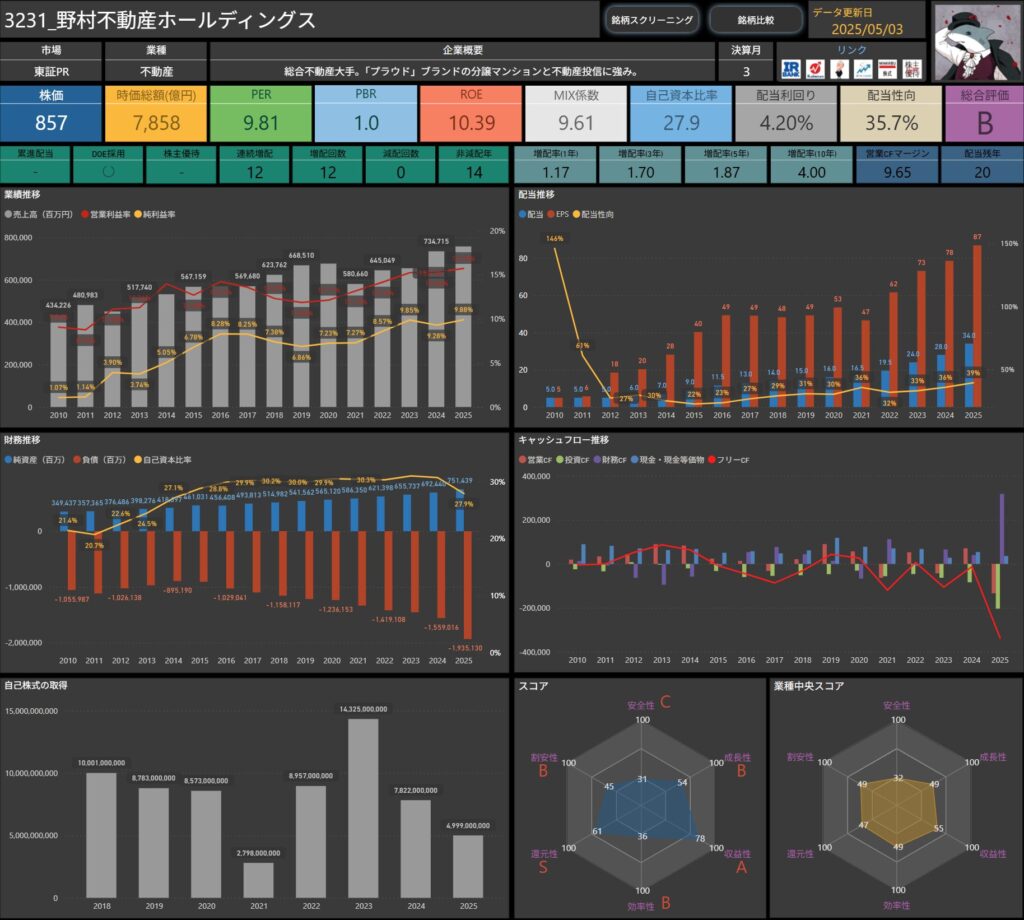Click the 負債（百万） legend entry
The width and height of the screenshot is (1024, 920).
pos(100,460)
